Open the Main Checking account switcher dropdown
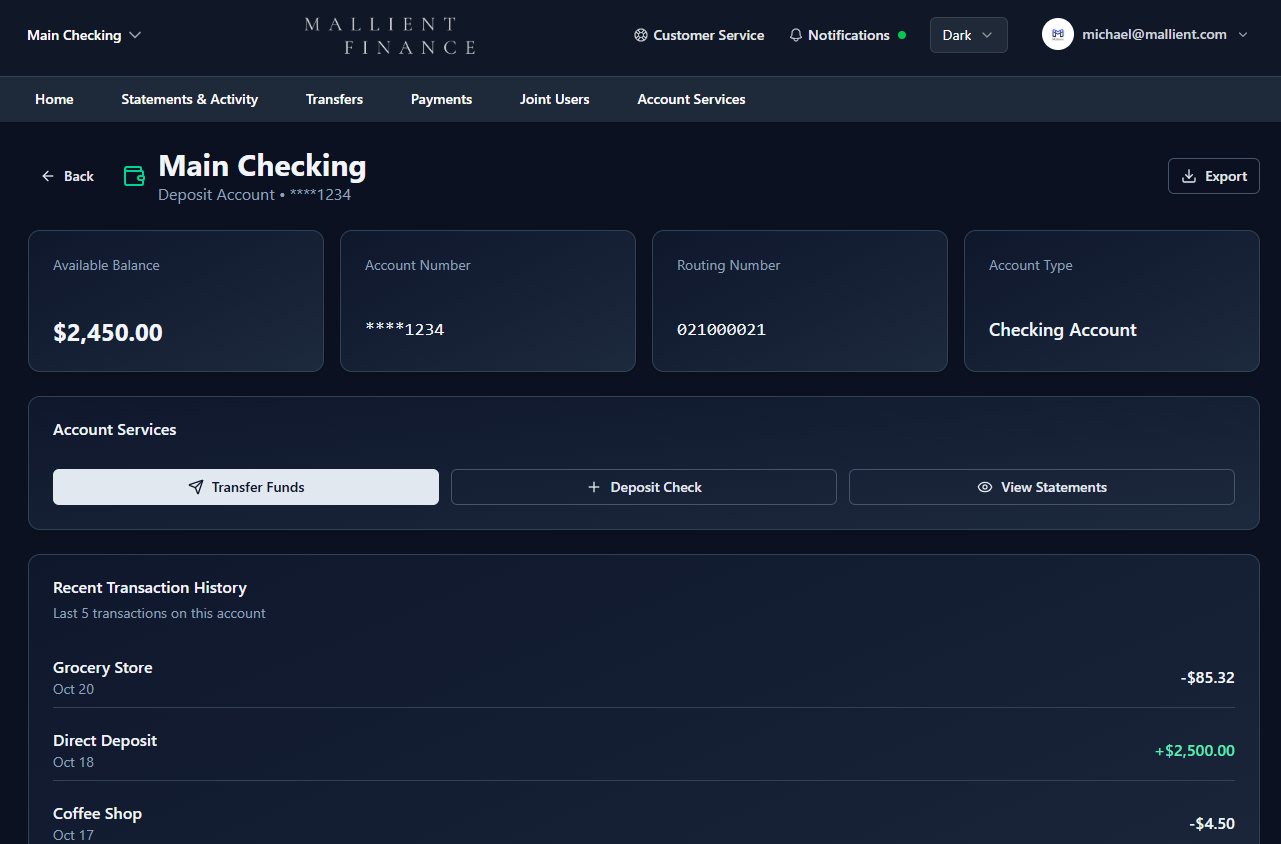1281x844 pixels. [84, 34]
